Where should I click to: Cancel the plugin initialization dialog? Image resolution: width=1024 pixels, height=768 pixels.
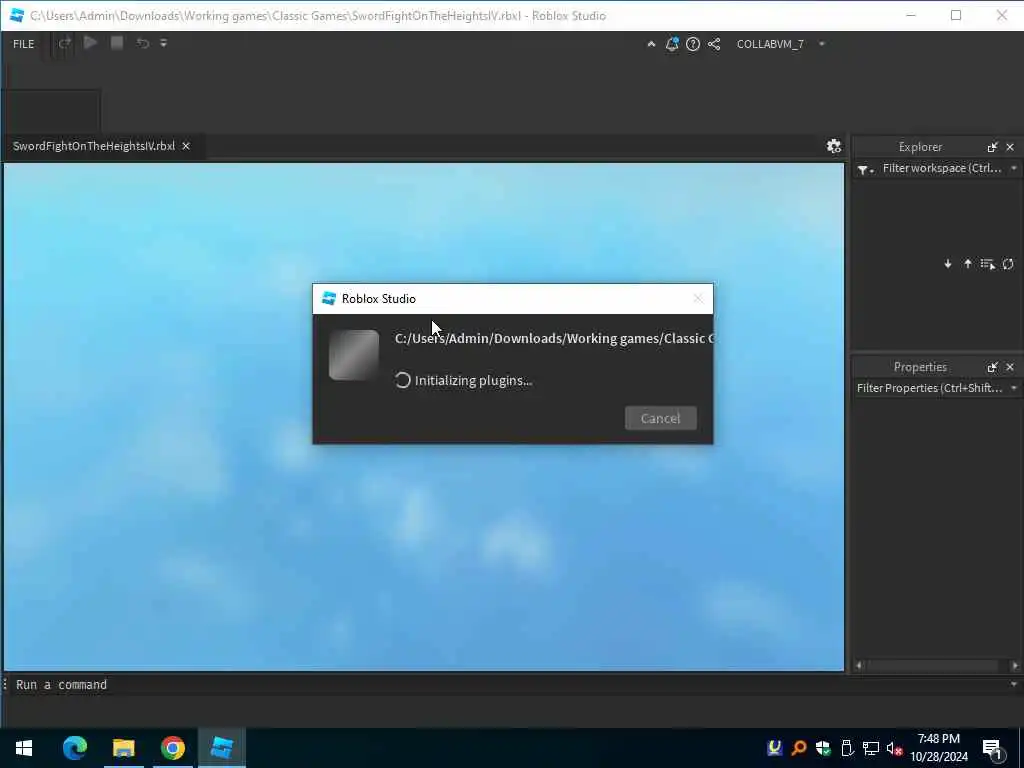660,418
